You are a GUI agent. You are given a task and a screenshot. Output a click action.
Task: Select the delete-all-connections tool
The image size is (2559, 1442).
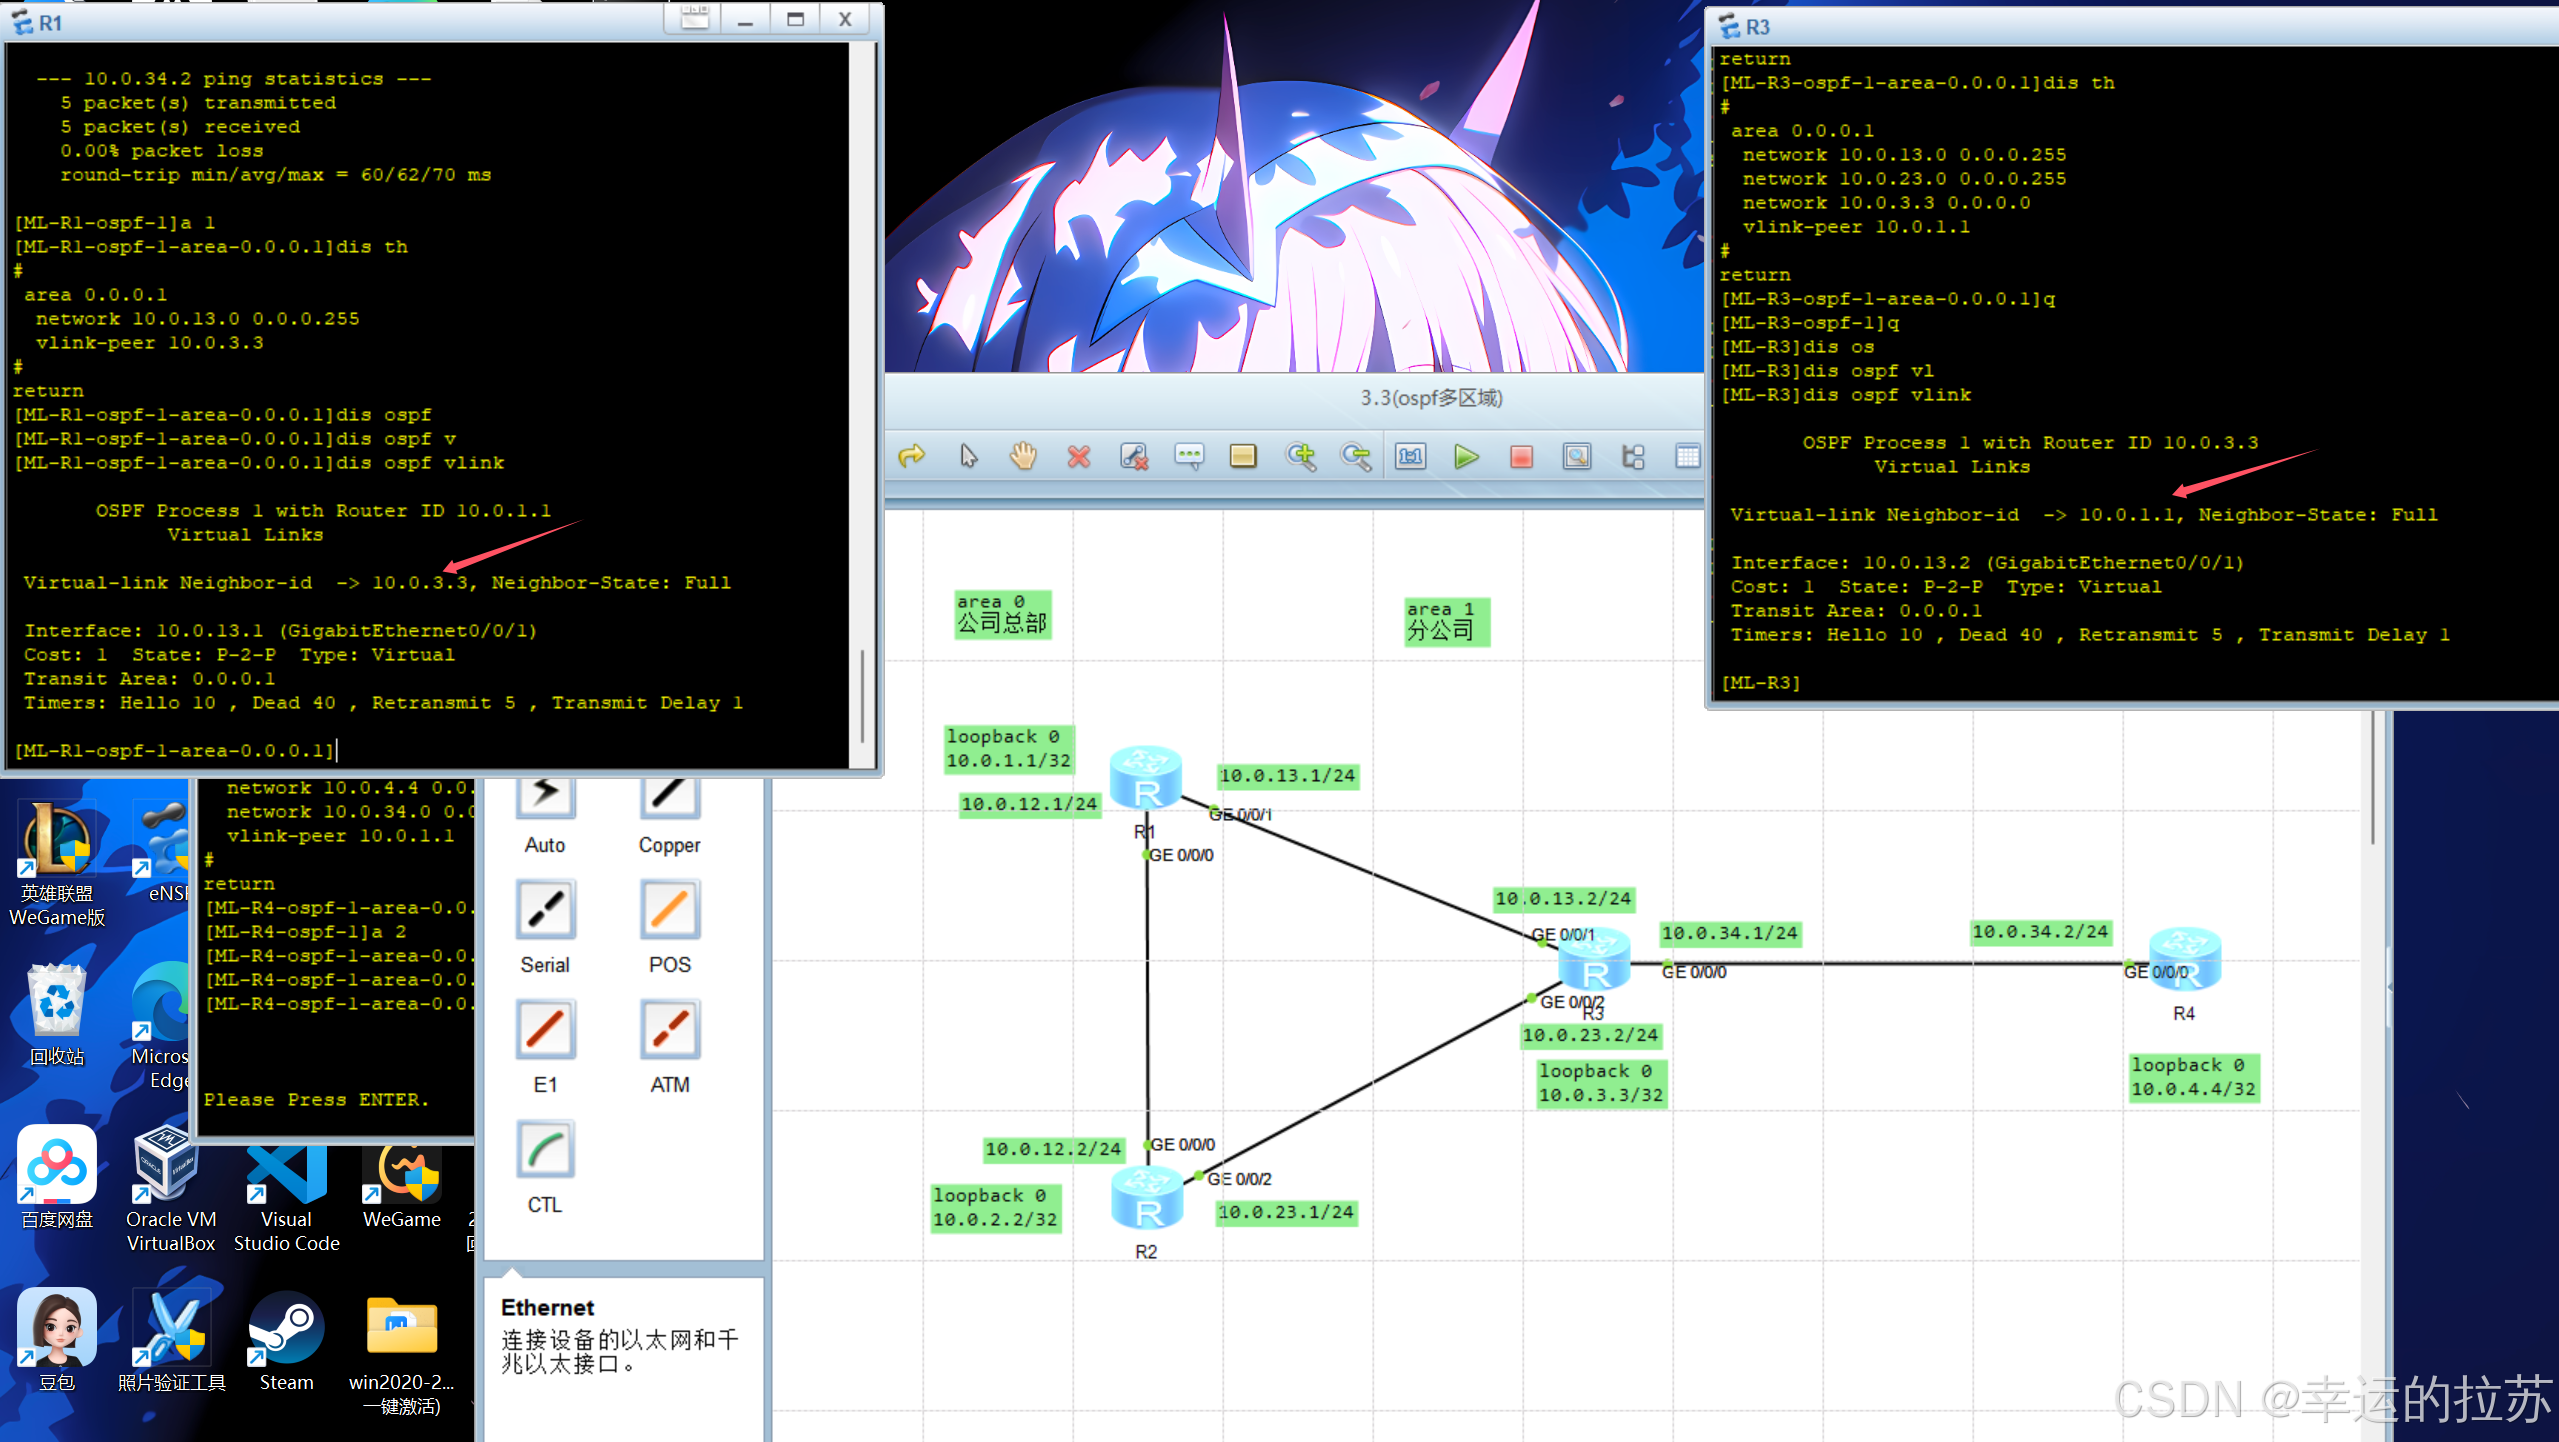pos(1133,457)
